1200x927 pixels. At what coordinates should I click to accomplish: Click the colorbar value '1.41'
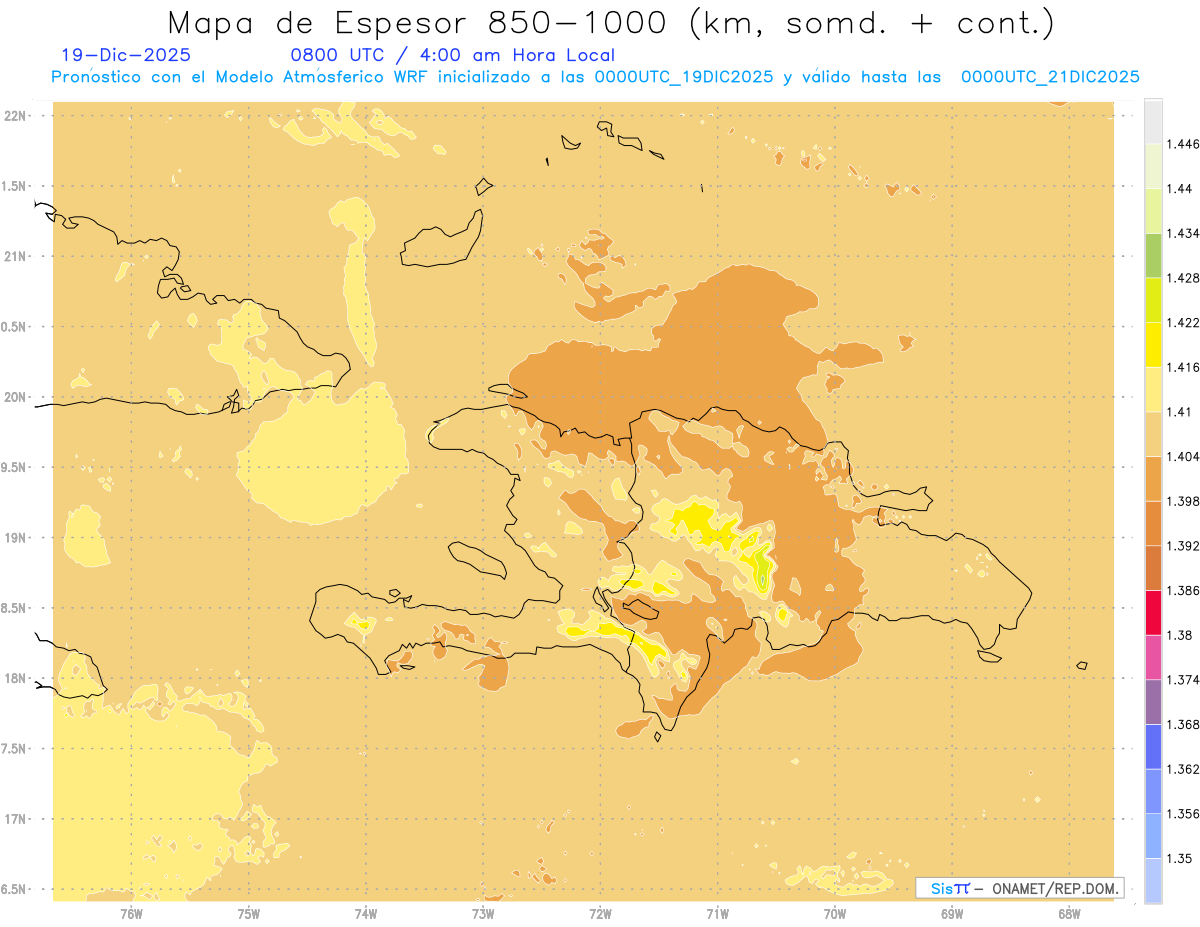coord(1179,412)
